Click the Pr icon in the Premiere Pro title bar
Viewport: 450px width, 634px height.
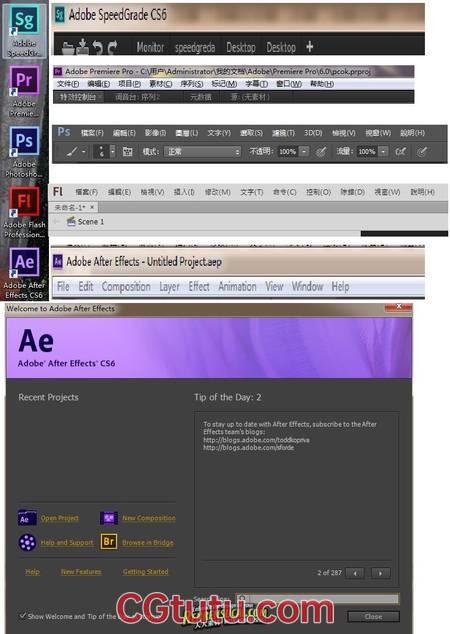point(58,72)
